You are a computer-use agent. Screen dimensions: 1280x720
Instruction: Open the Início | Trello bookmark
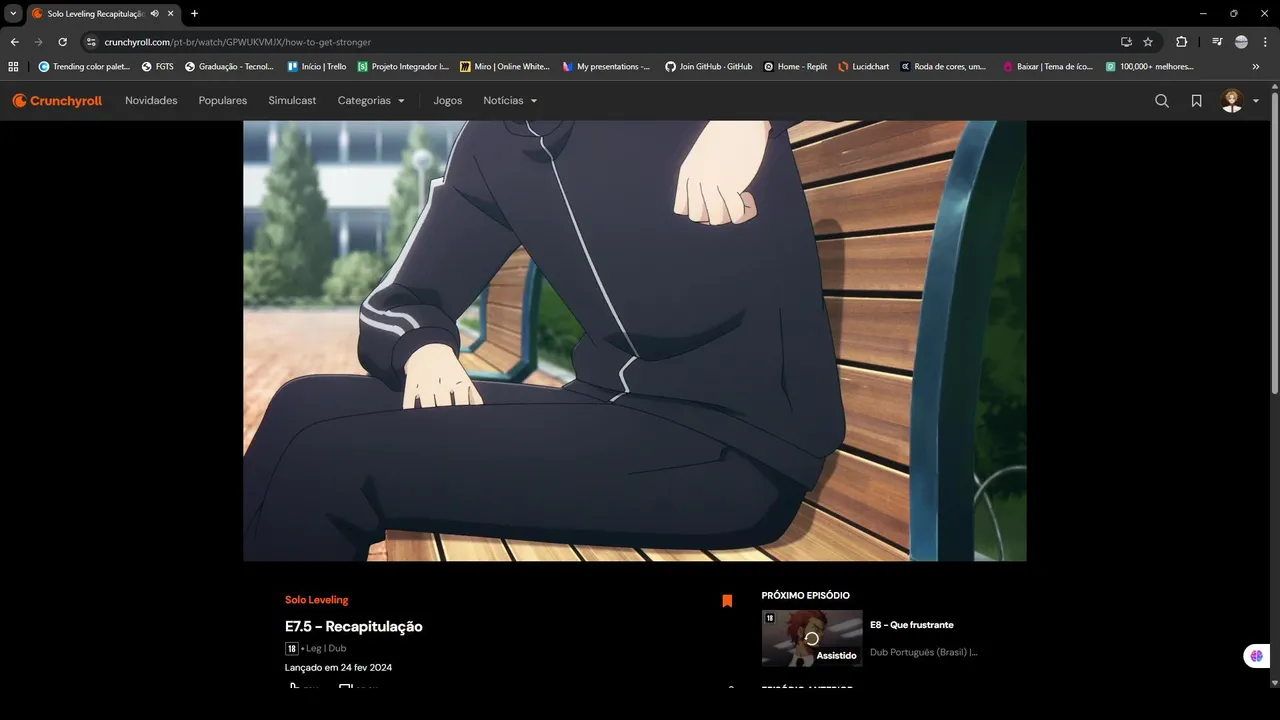[317, 67]
